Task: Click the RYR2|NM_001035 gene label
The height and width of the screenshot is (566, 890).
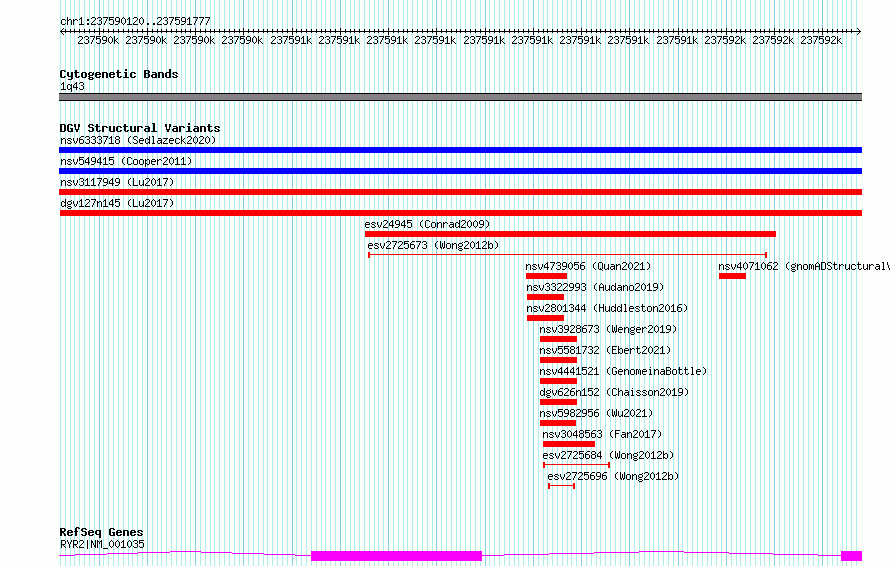Action: coord(102,544)
